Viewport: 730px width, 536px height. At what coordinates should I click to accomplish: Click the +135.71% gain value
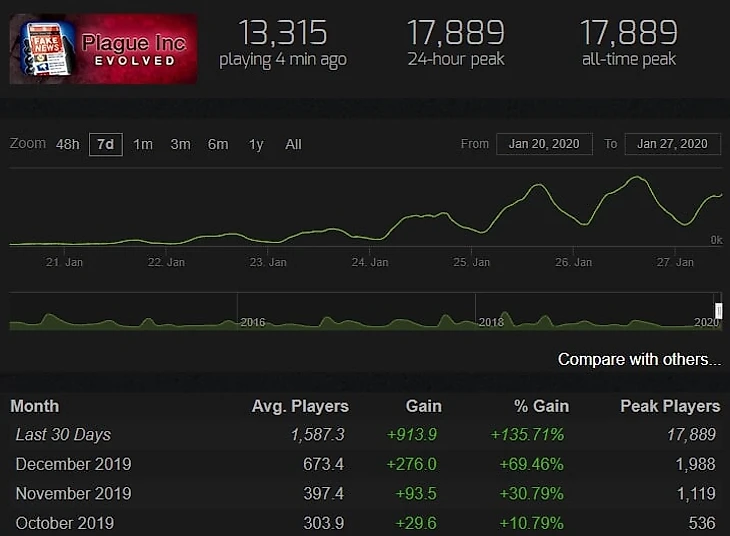(x=527, y=434)
